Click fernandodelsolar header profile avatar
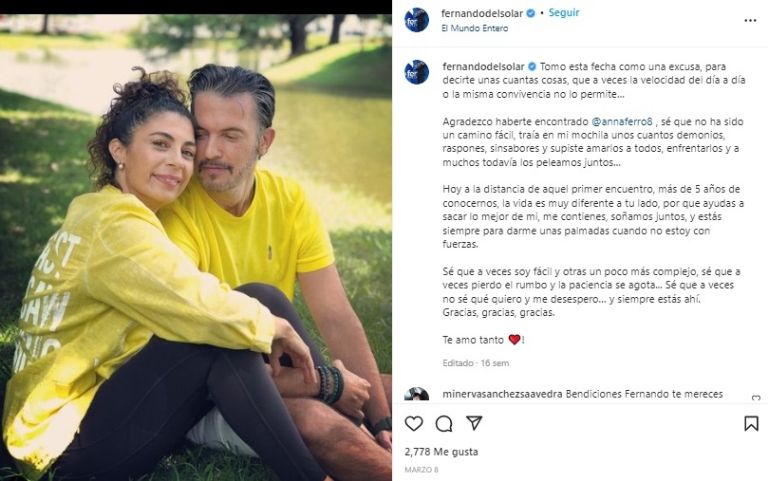 (416, 21)
